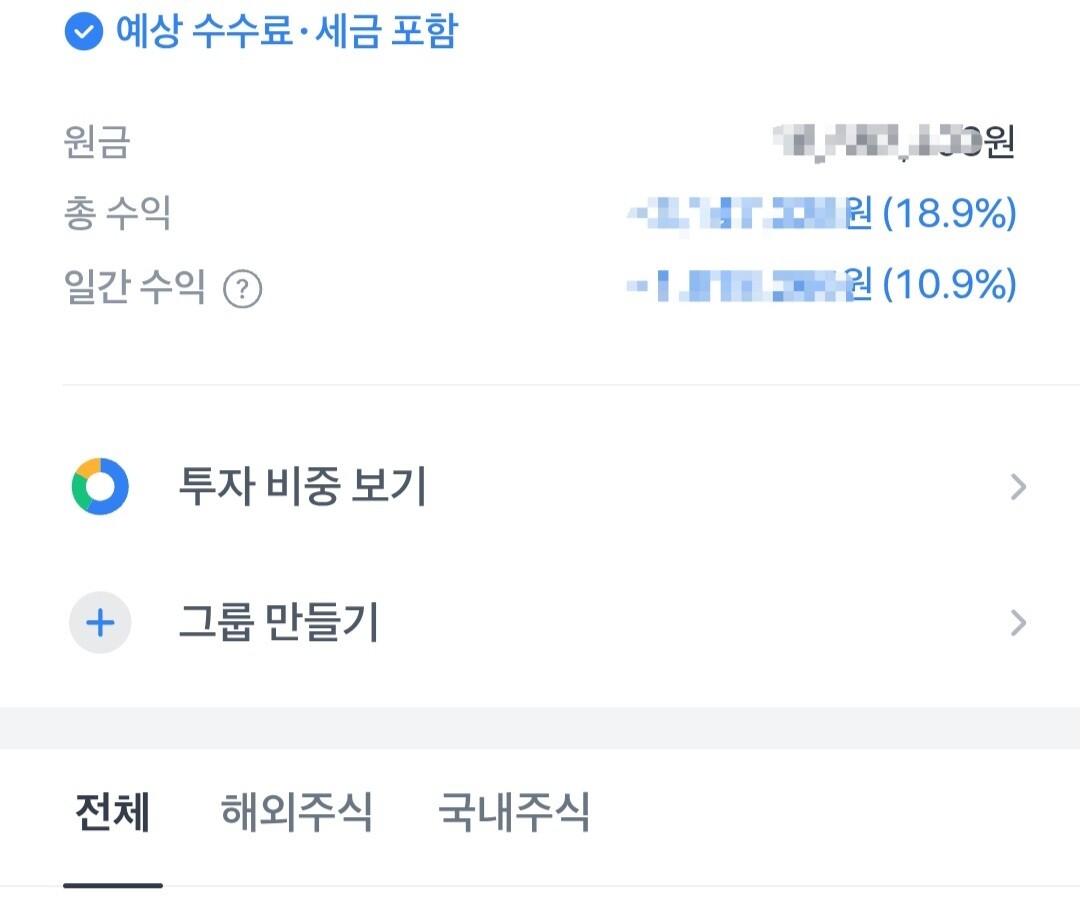Expand the chevron next to 그룹 만들기
1080x910 pixels.
point(1018,623)
